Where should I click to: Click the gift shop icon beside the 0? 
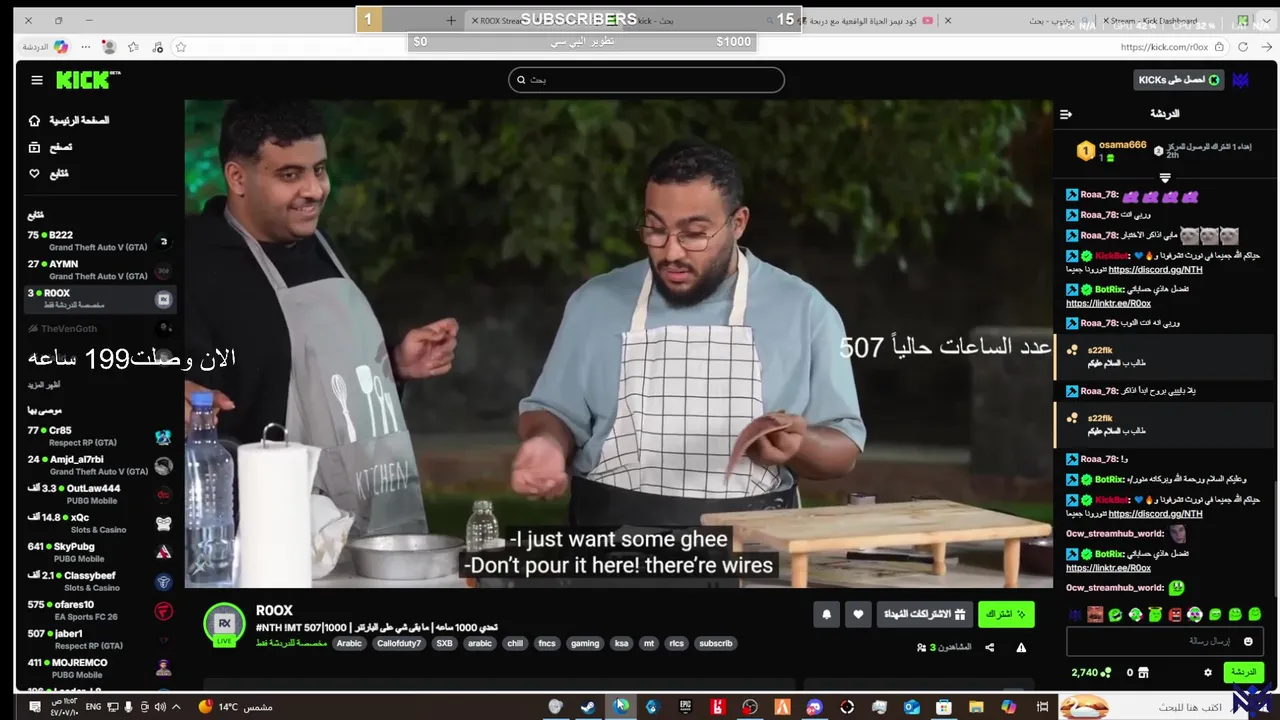(x=1144, y=673)
